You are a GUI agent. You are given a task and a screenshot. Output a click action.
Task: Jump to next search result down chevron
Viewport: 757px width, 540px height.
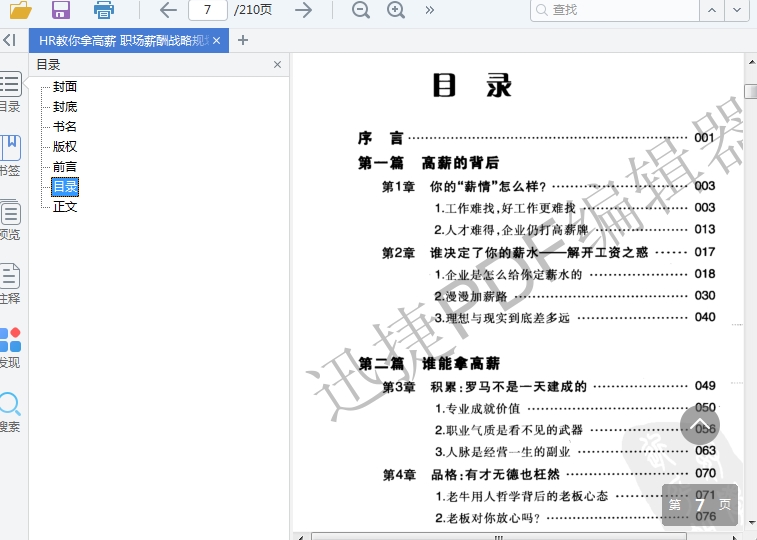[x=738, y=10]
